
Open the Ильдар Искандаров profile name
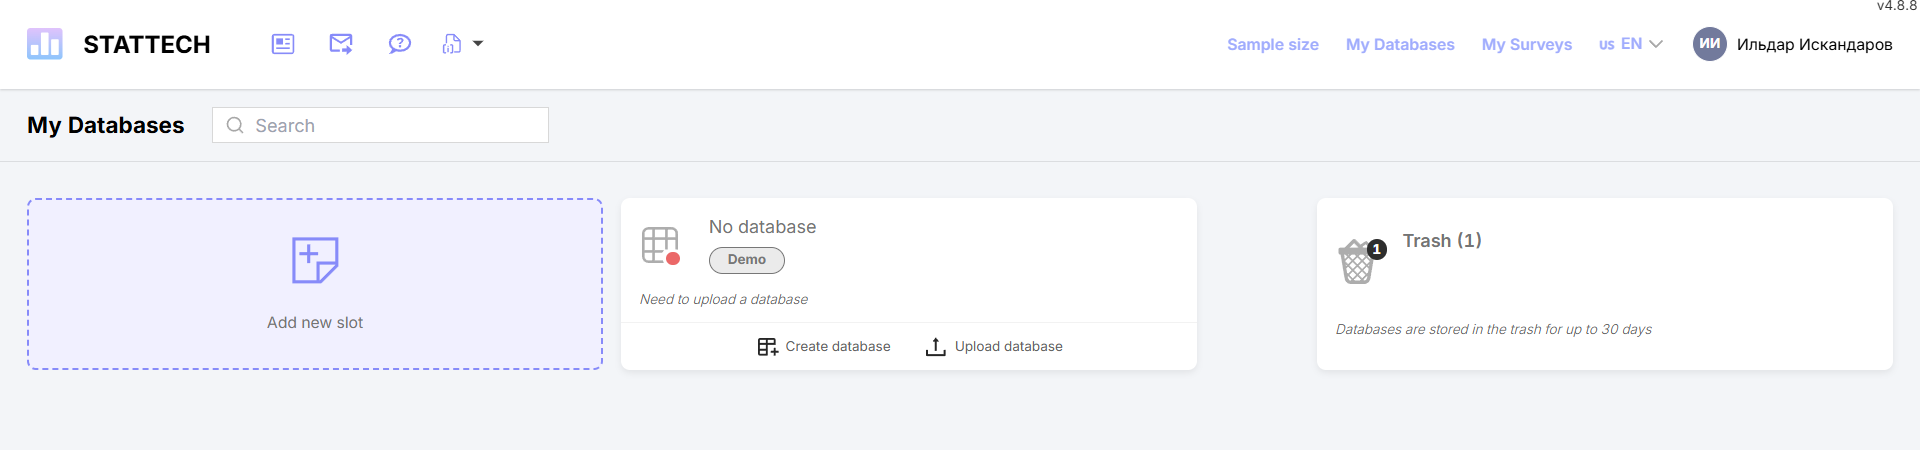pos(1814,45)
